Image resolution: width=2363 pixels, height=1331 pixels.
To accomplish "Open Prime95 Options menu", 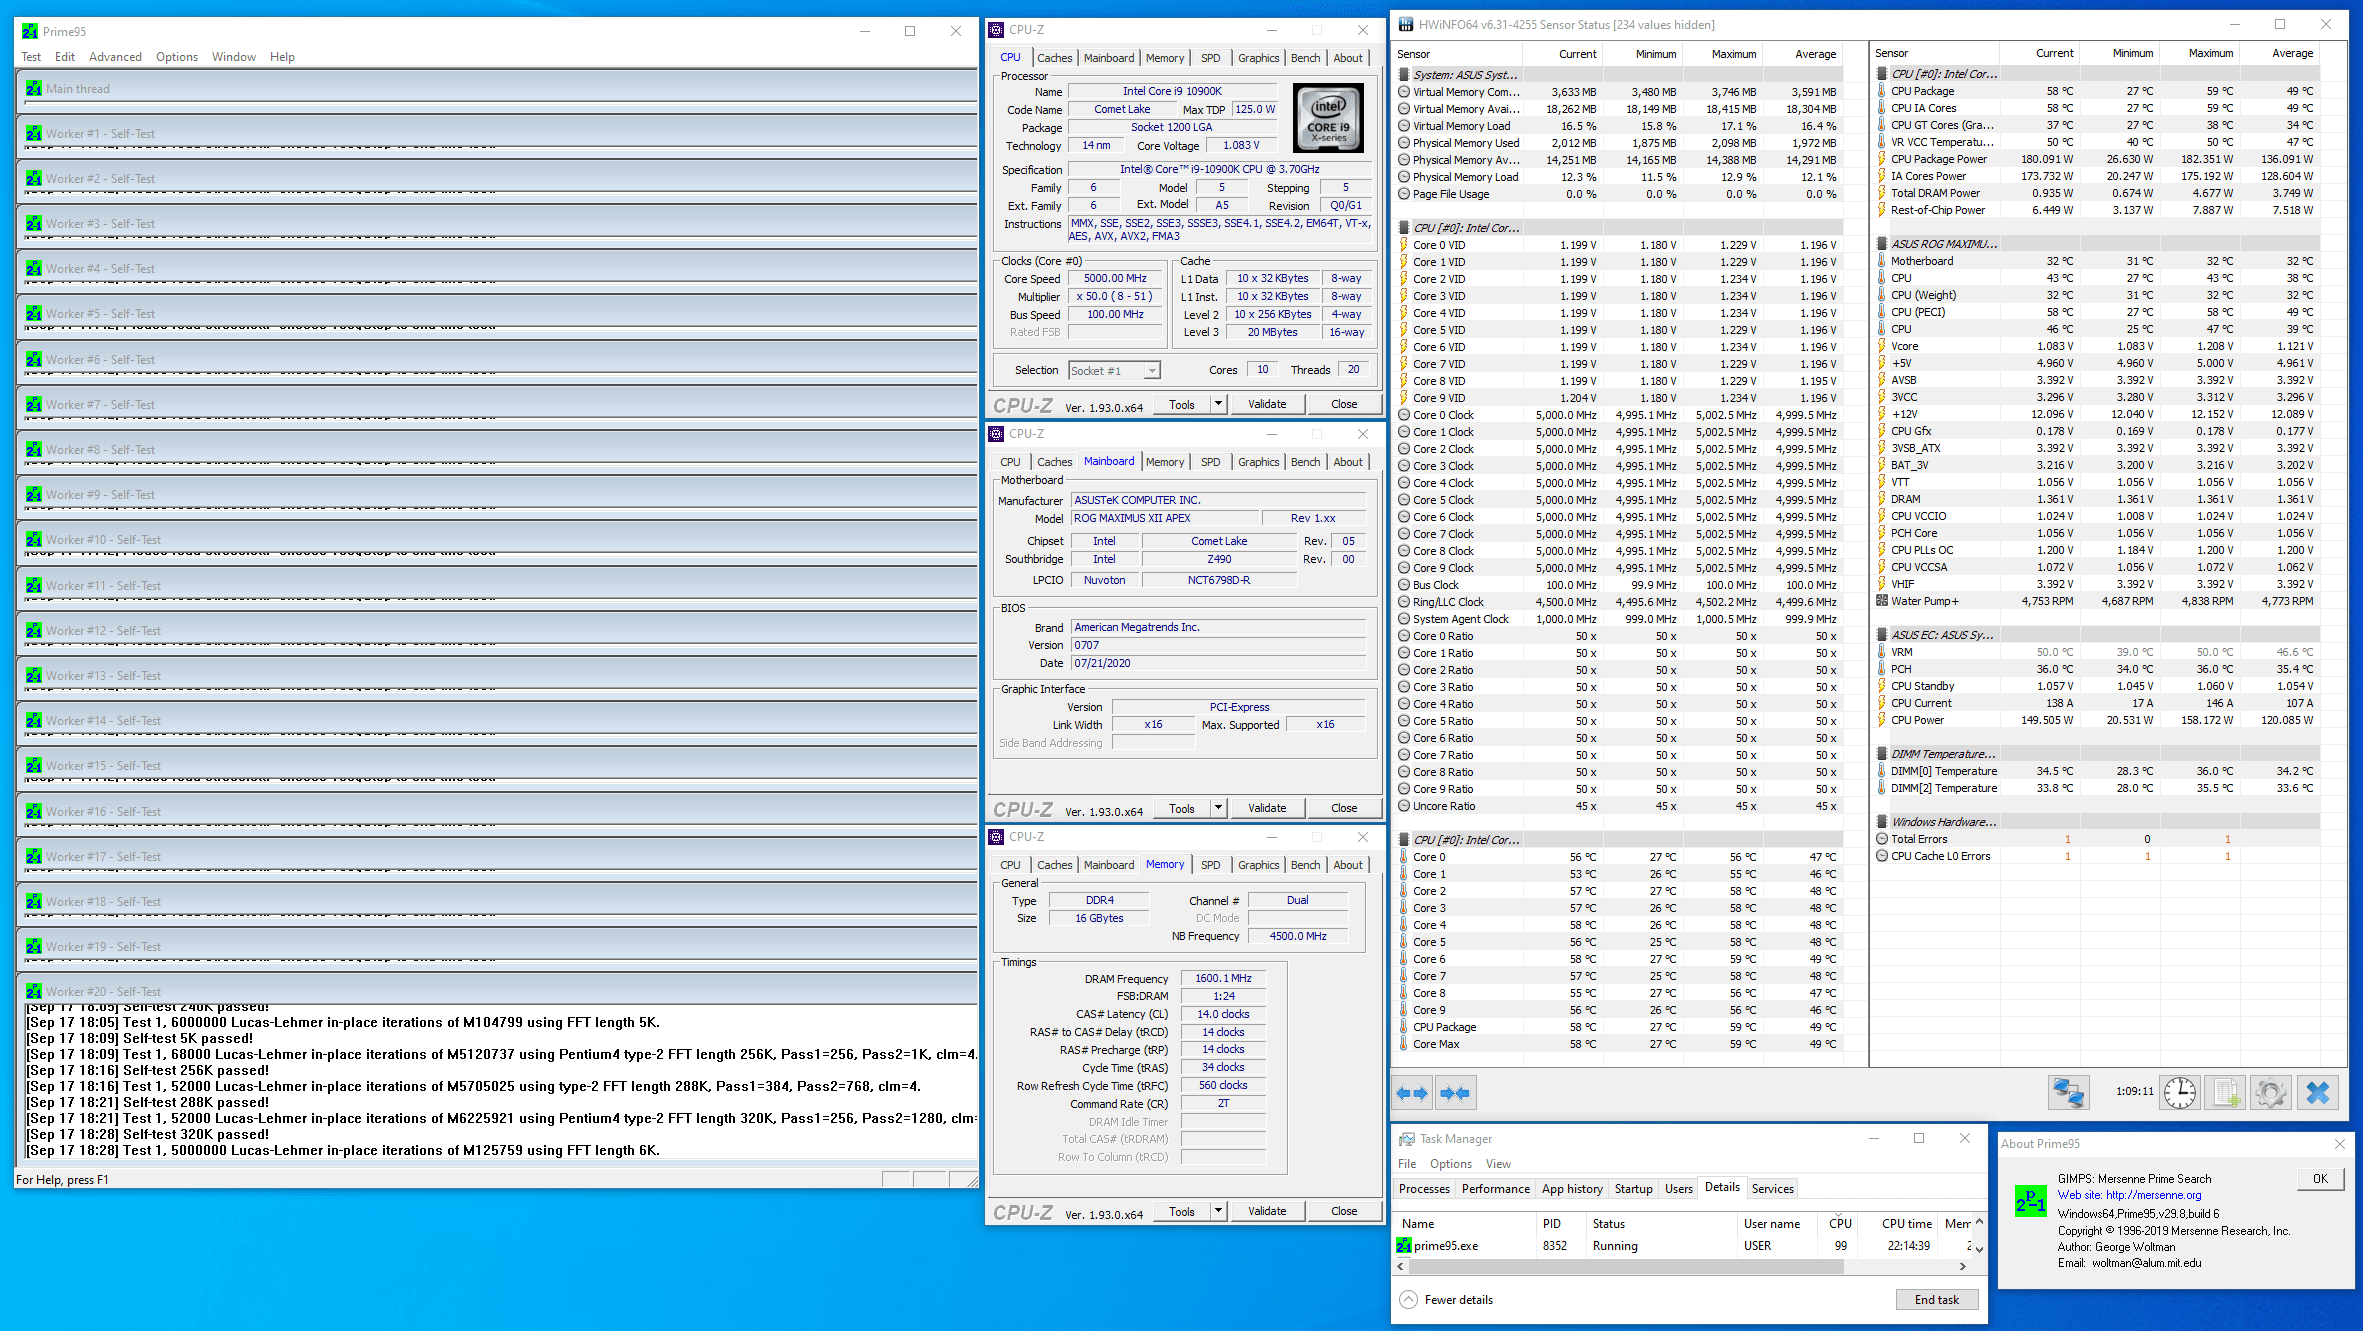I will (x=177, y=57).
